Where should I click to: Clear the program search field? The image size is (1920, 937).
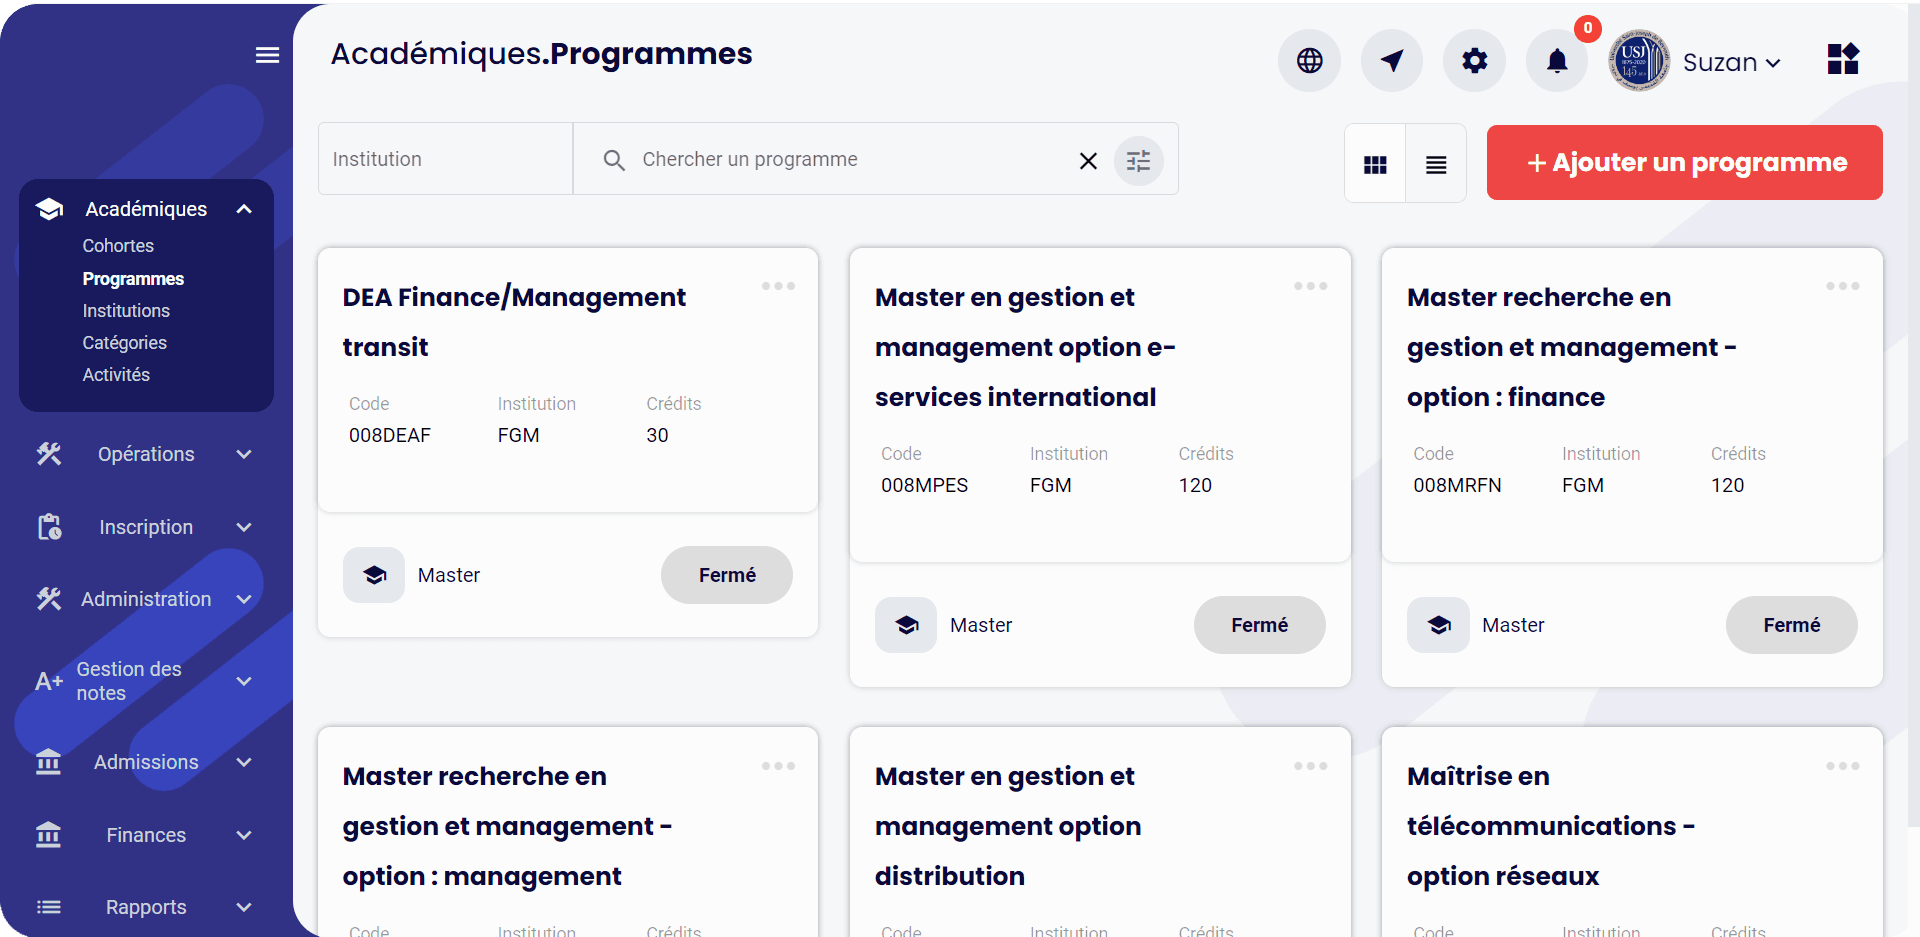1088,161
